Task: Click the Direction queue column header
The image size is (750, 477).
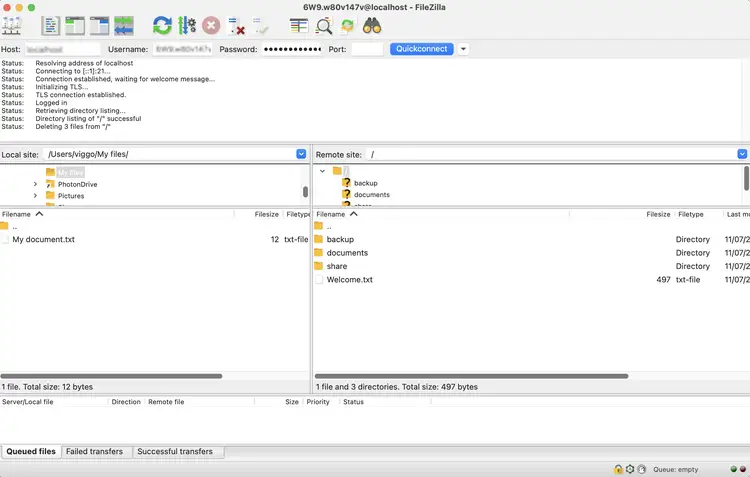Action: [126, 402]
